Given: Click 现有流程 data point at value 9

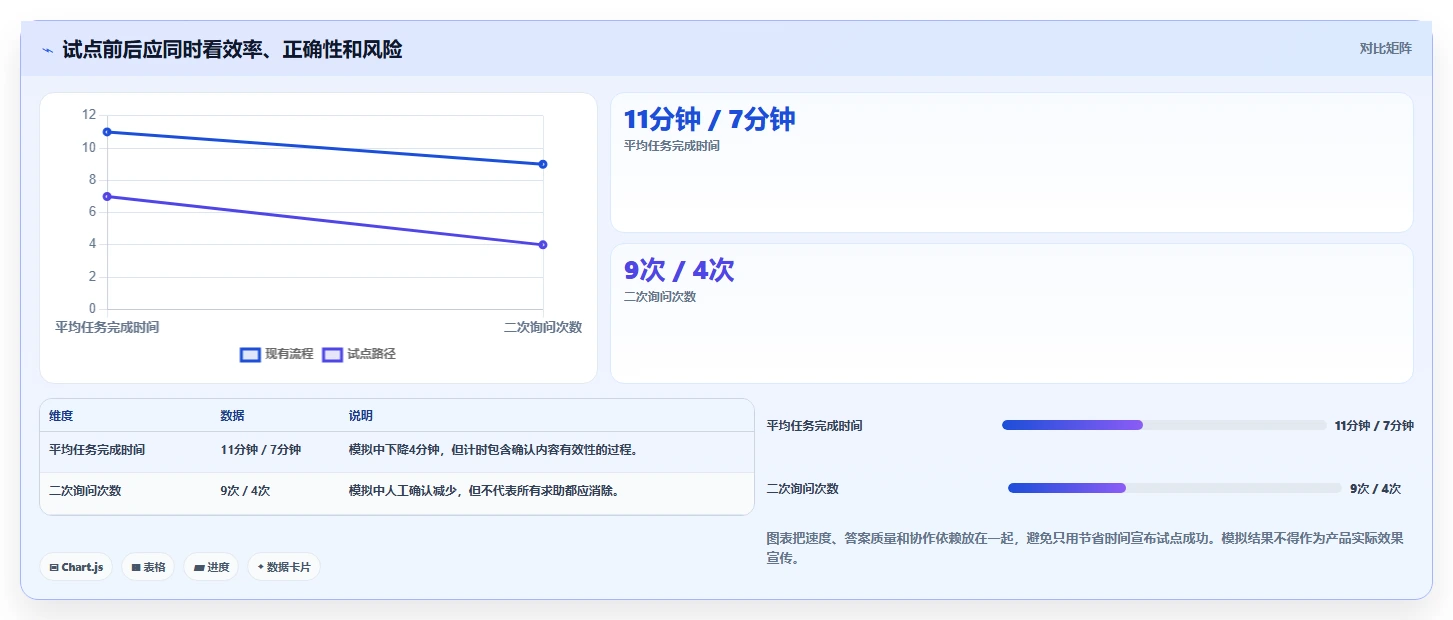Looking at the screenshot, I should [x=543, y=164].
